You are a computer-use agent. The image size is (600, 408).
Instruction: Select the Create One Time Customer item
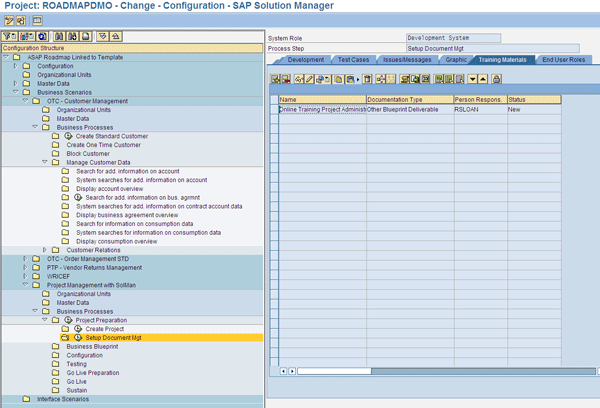tap(103, 145)
